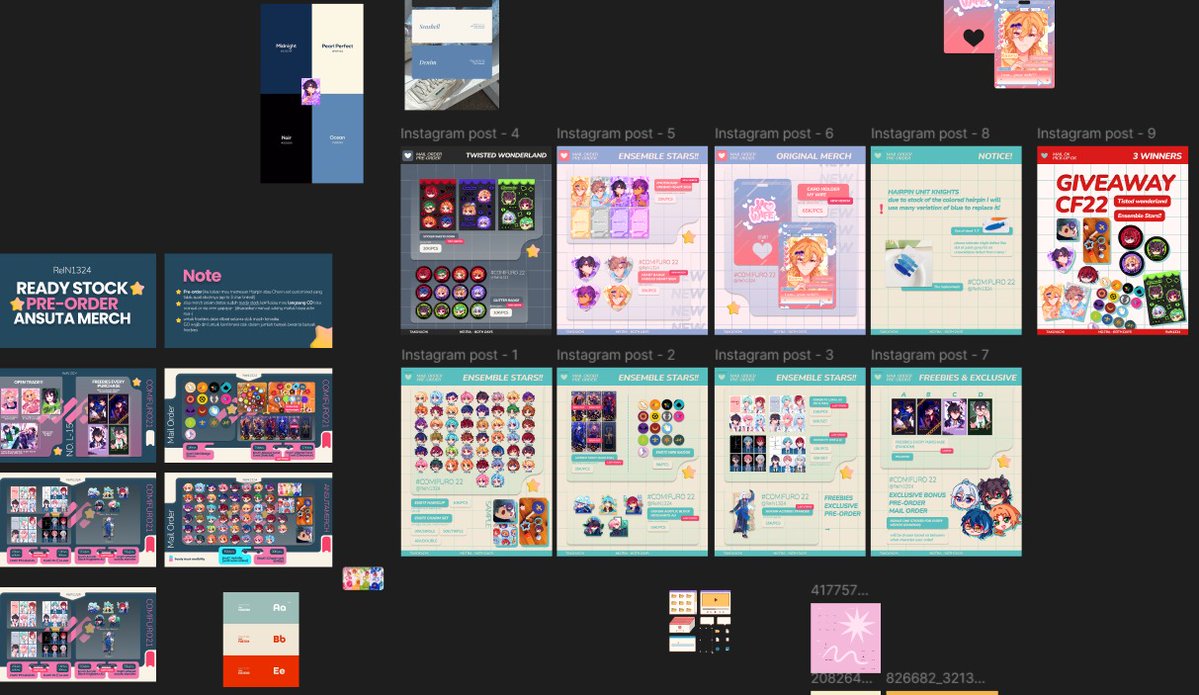Click the yellow star on the Note banner
The image size is (1199, 695).
[x=322, y=336]
